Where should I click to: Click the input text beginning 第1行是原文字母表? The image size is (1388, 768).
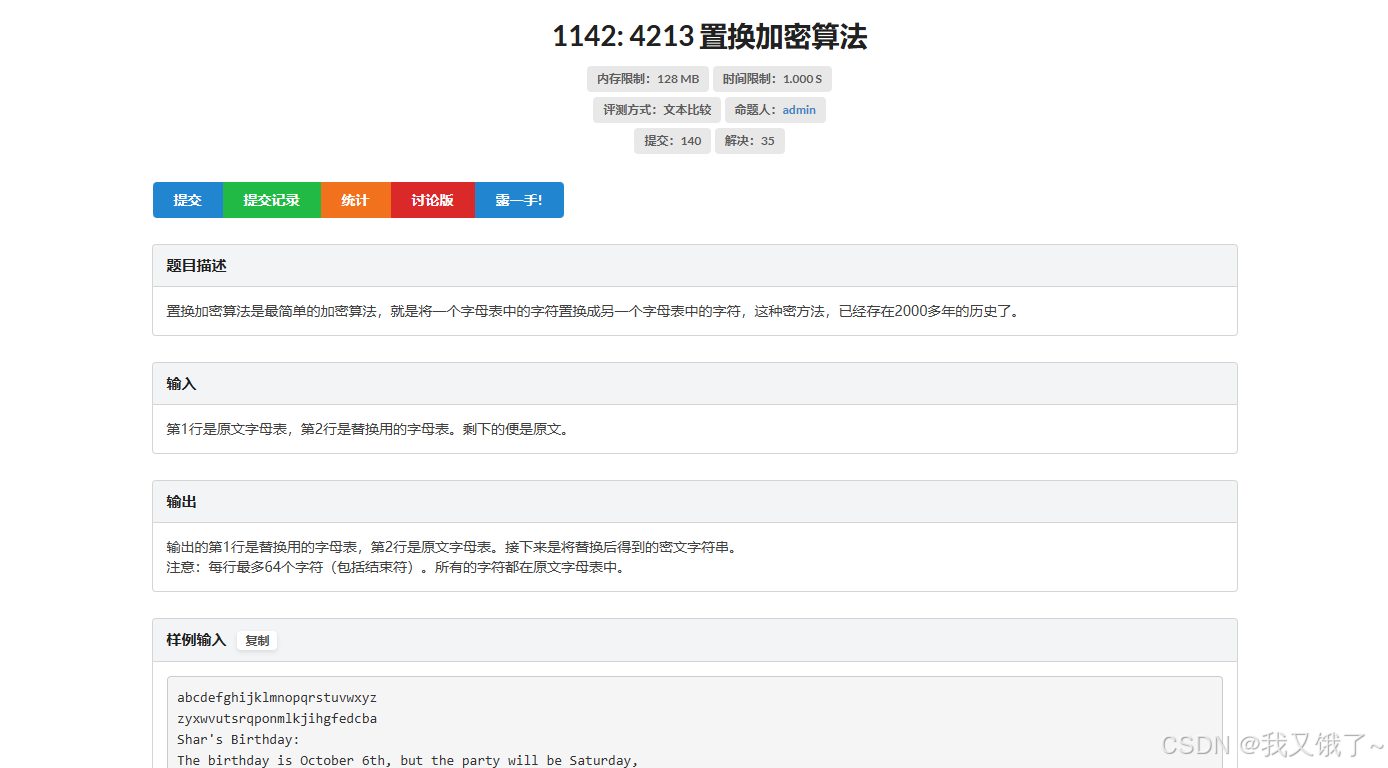tap(367, 429)
